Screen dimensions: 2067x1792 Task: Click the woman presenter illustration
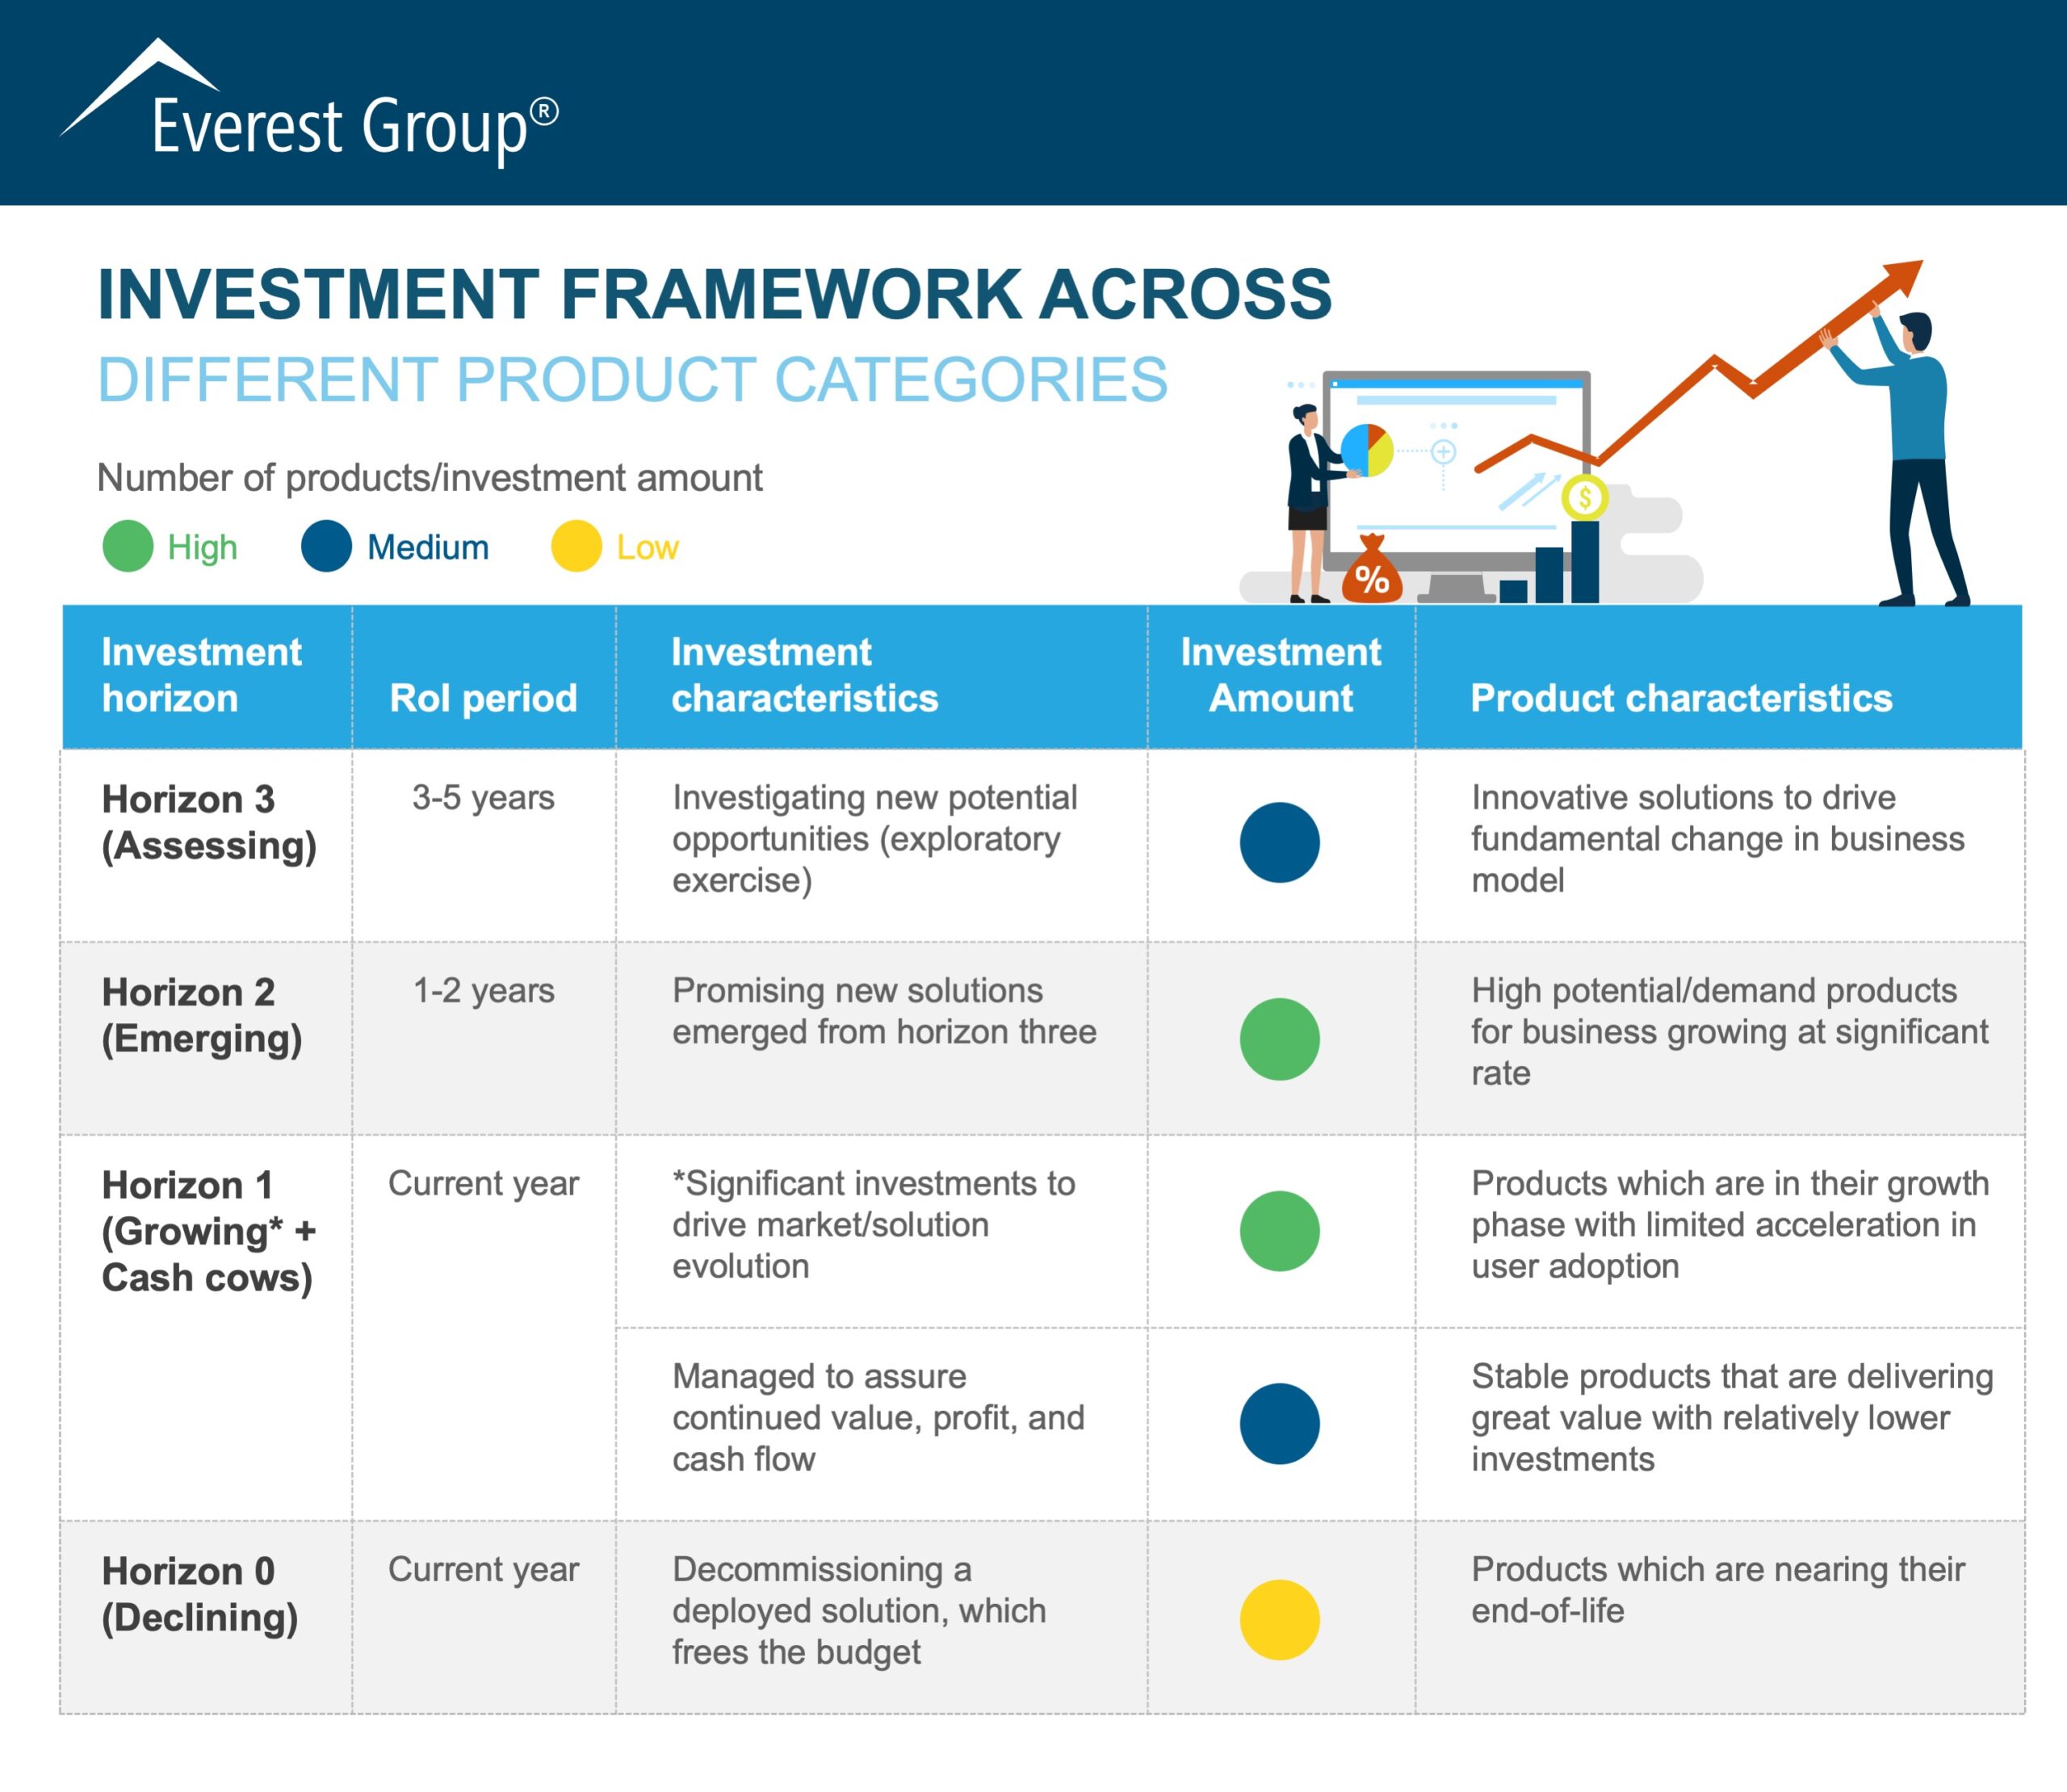pyautogui.click(x=1309, y=500)
